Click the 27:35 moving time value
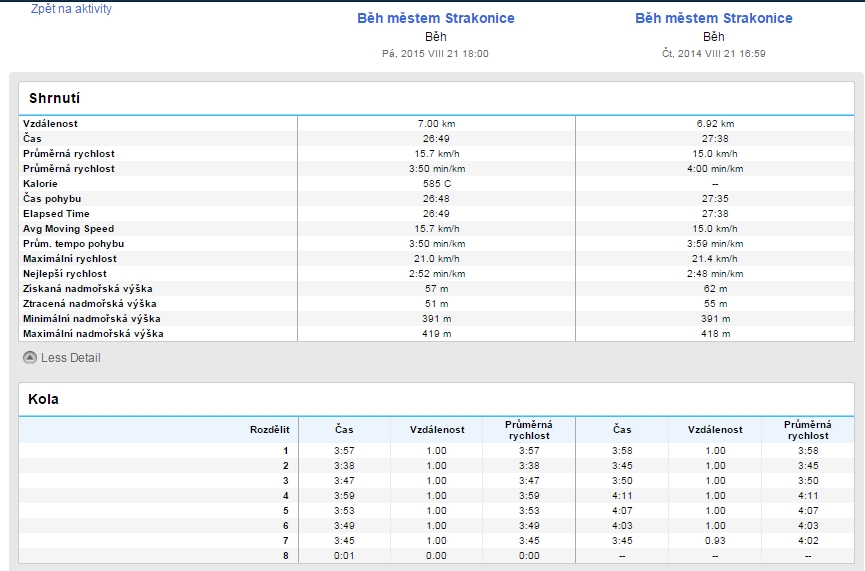This screenshot has height=571, width=865. point(715,199)
